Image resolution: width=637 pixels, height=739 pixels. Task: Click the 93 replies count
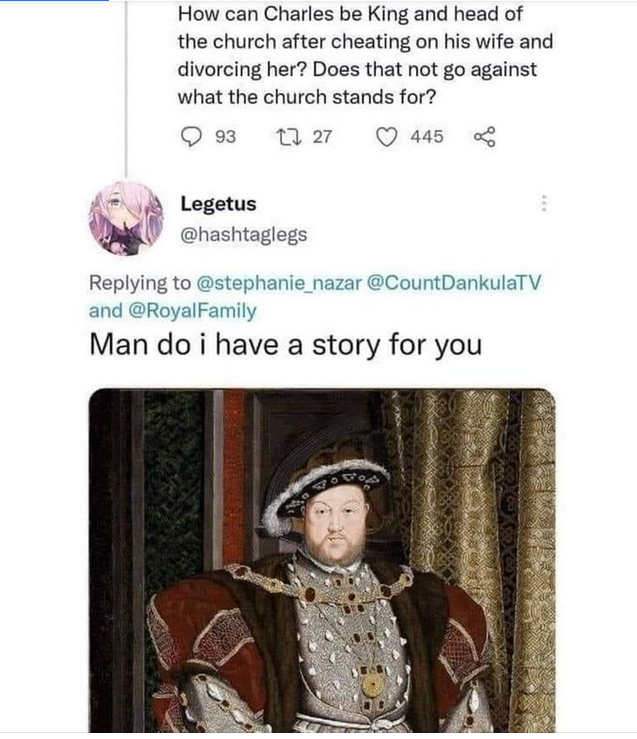coord(225,137)
